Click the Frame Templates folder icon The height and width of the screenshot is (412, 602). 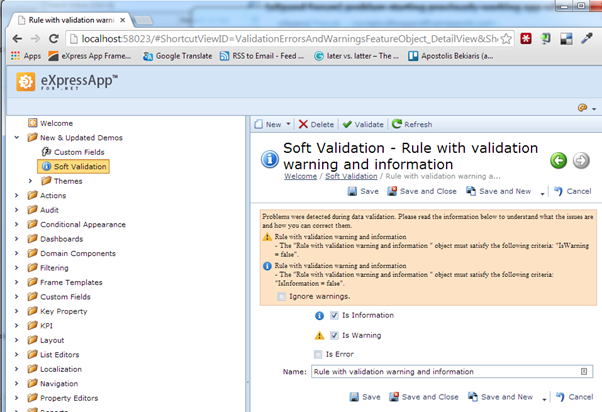coord(33,282)
